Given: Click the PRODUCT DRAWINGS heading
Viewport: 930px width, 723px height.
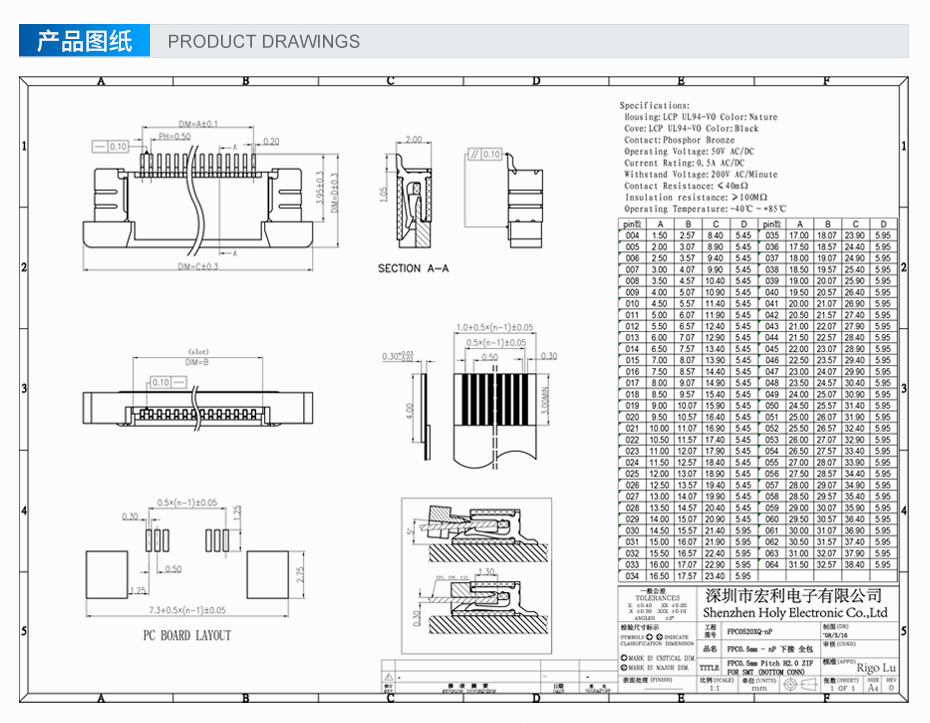Looking at the screenshot, I should 263,42.
